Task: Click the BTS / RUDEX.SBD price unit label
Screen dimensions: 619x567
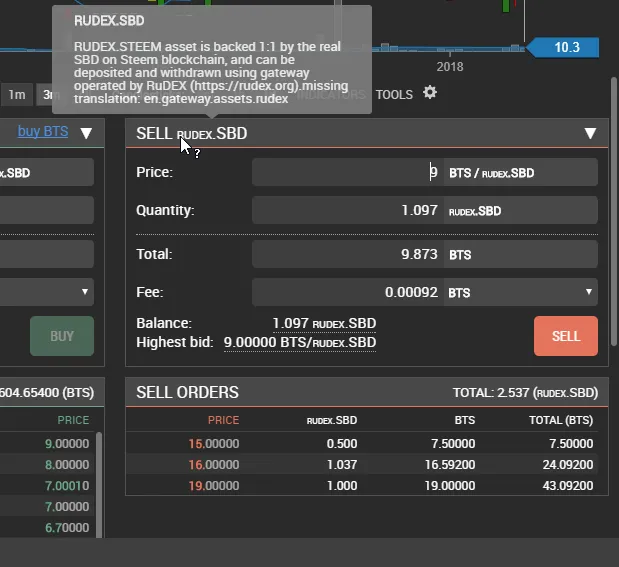Action: coord(491,173)
